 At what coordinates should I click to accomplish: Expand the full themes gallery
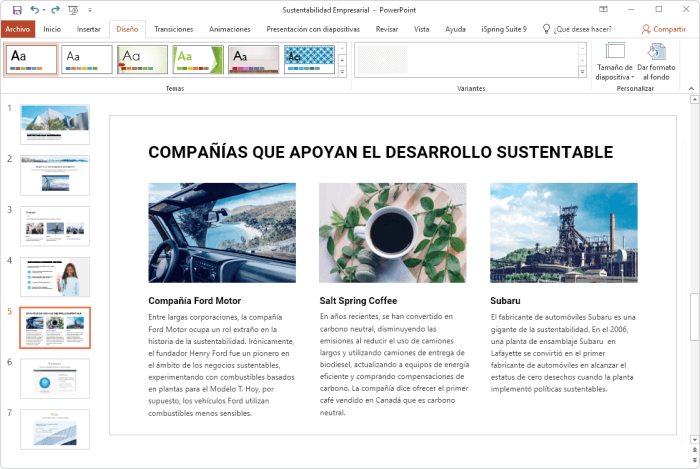pos(342,71)
